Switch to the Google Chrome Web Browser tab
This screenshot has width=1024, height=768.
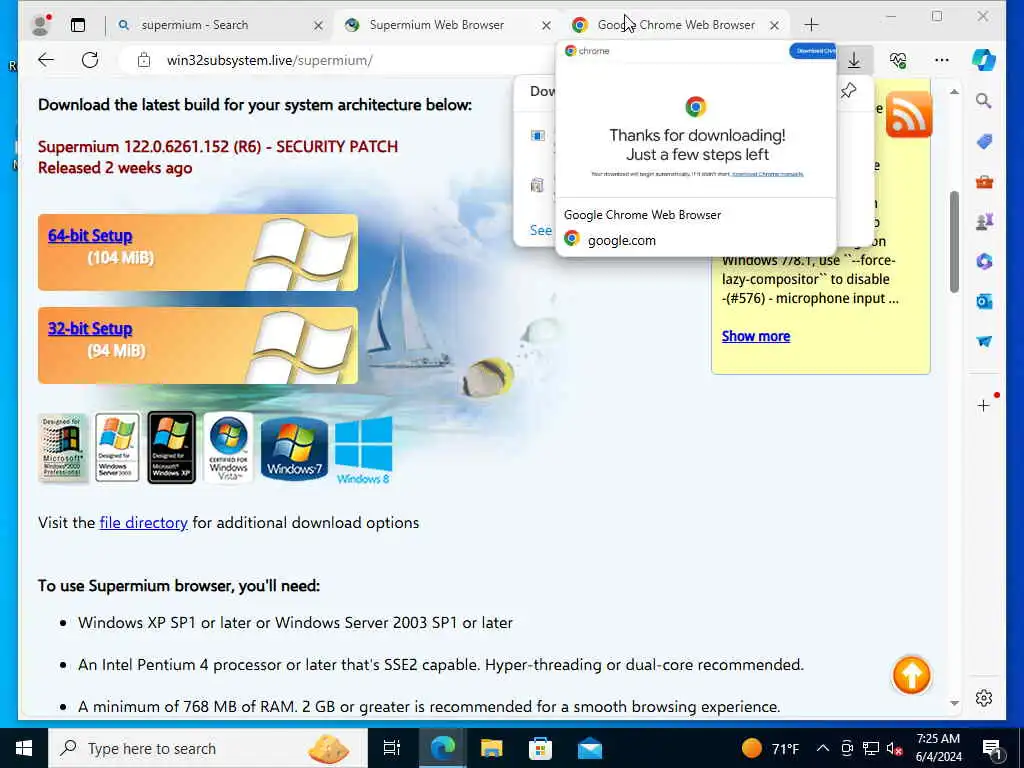[676, 25]
